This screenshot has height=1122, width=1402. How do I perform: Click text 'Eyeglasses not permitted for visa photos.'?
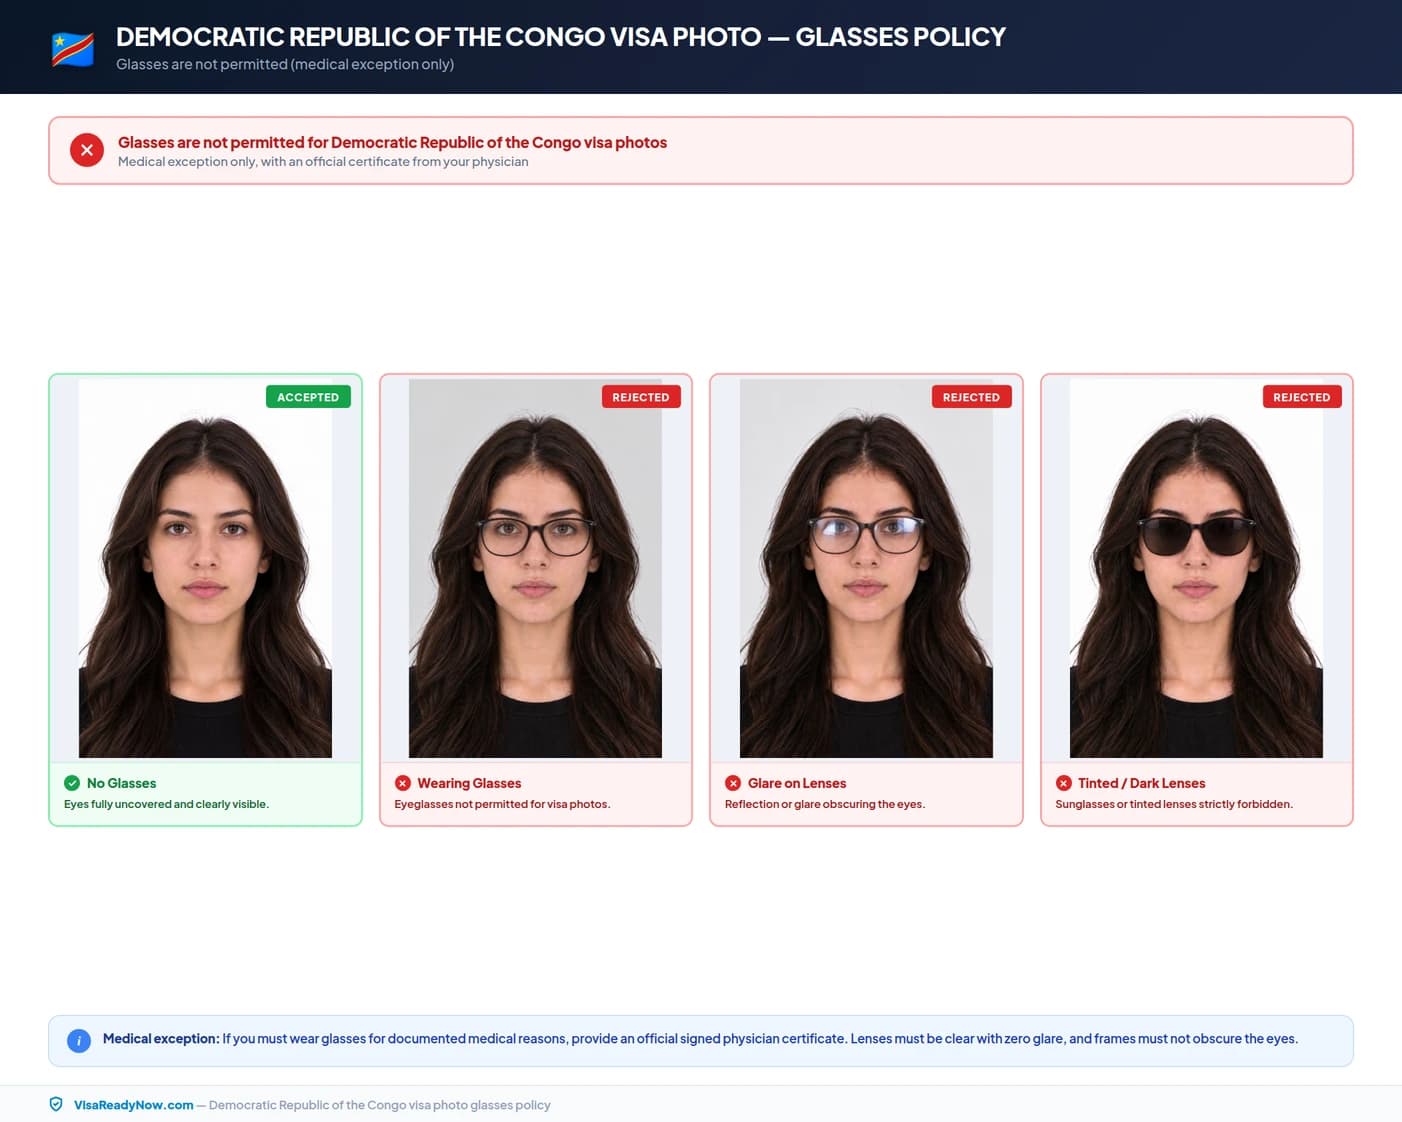(x=502, y=804)
